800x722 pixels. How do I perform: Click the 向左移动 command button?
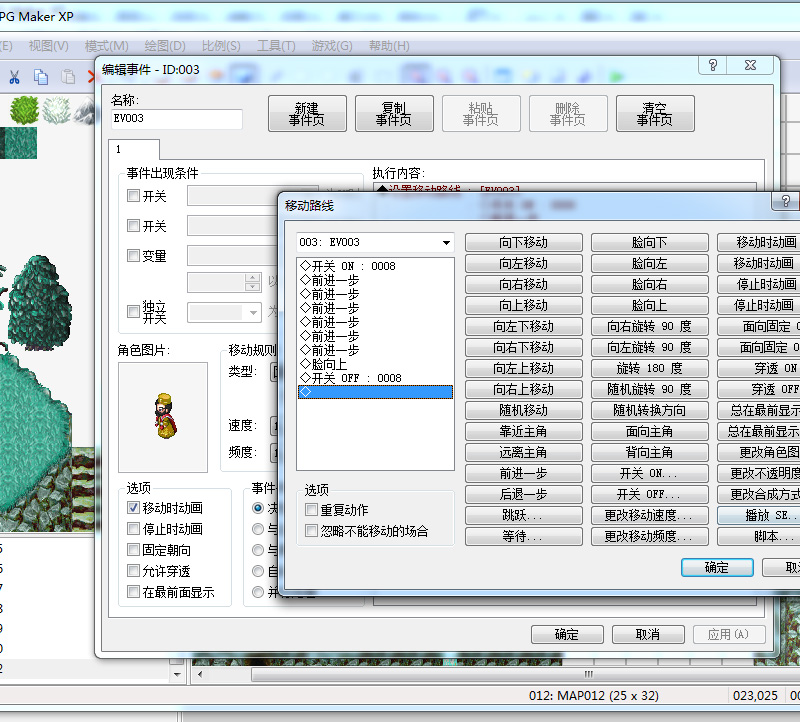pyautogui.click(x=523, y=263)
